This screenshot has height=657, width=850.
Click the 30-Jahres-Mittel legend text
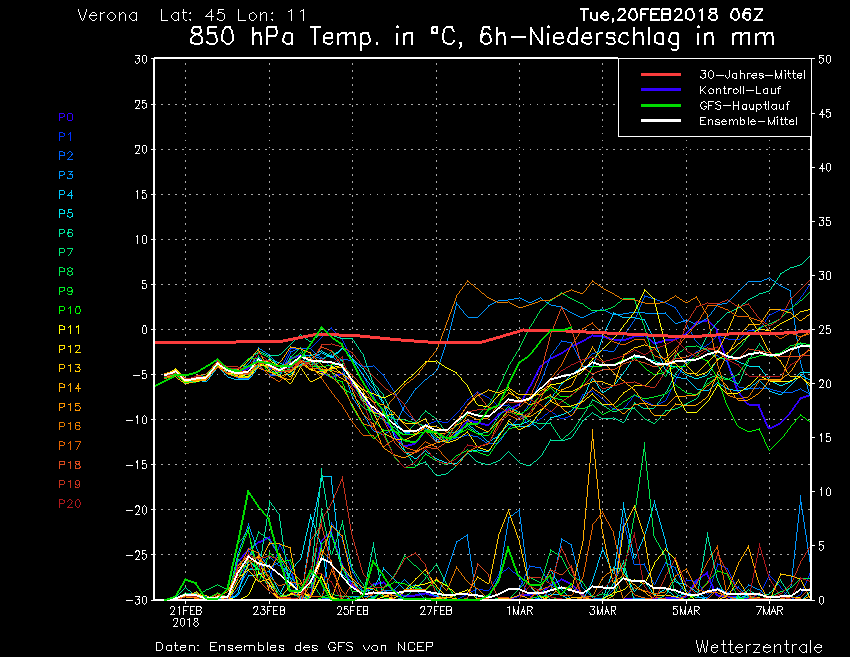tap(752, 75)
